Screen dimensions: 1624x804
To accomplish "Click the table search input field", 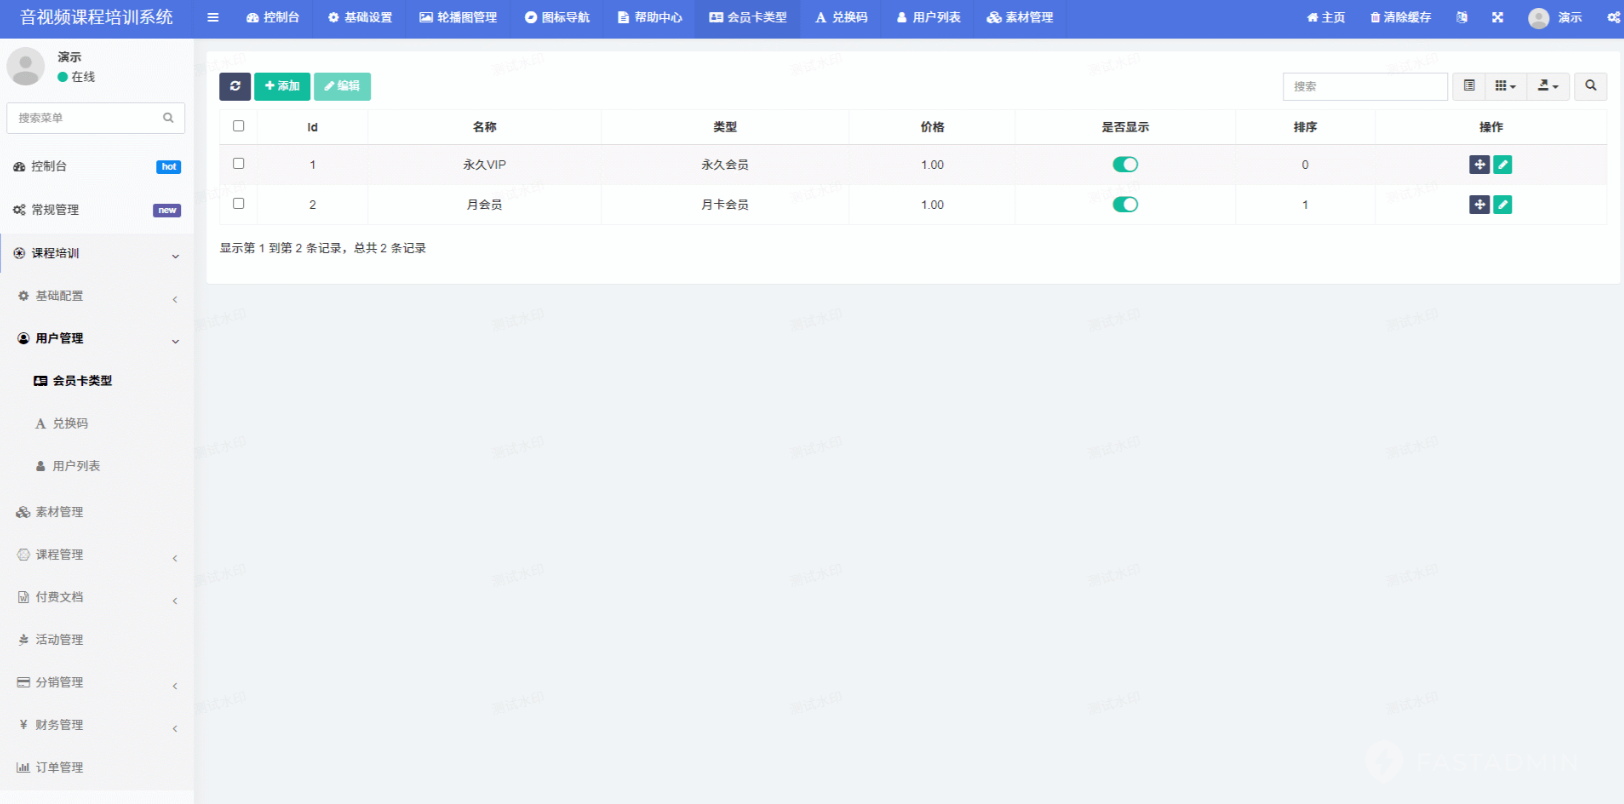I will point(1364,86).
